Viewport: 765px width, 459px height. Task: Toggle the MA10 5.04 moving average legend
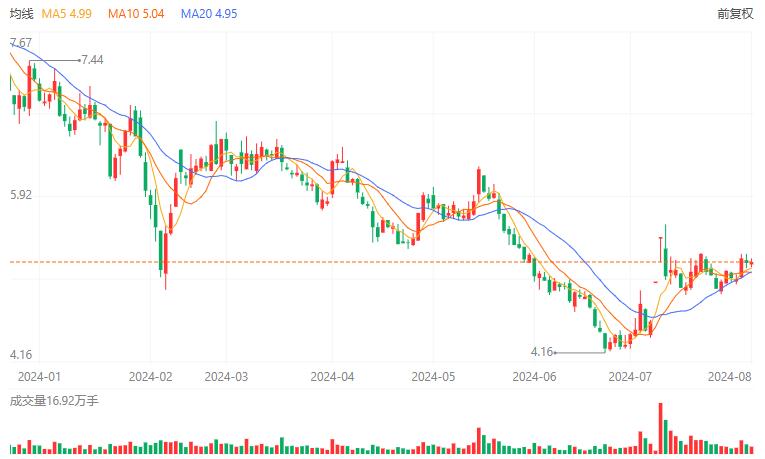point(136,15)
